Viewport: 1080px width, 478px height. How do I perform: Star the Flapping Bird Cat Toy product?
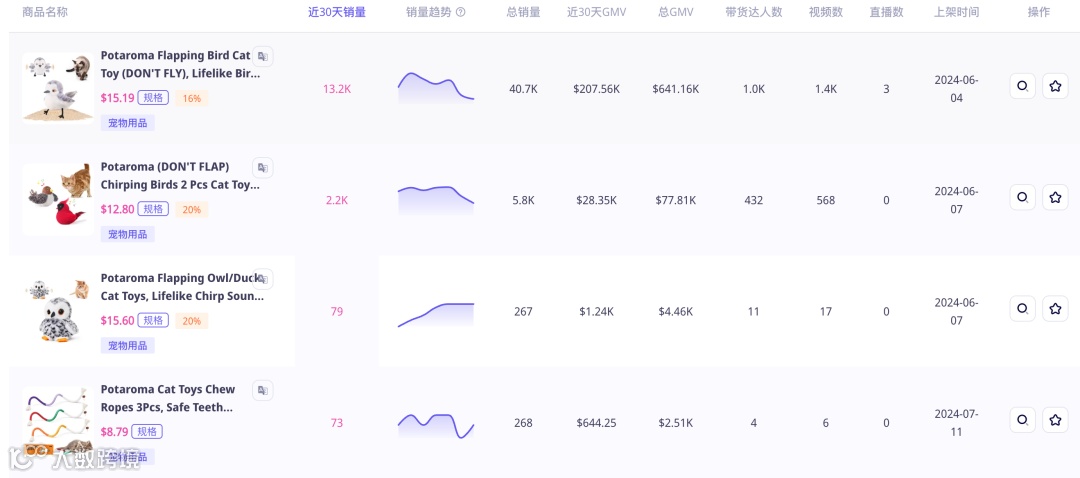point(1055,86)
